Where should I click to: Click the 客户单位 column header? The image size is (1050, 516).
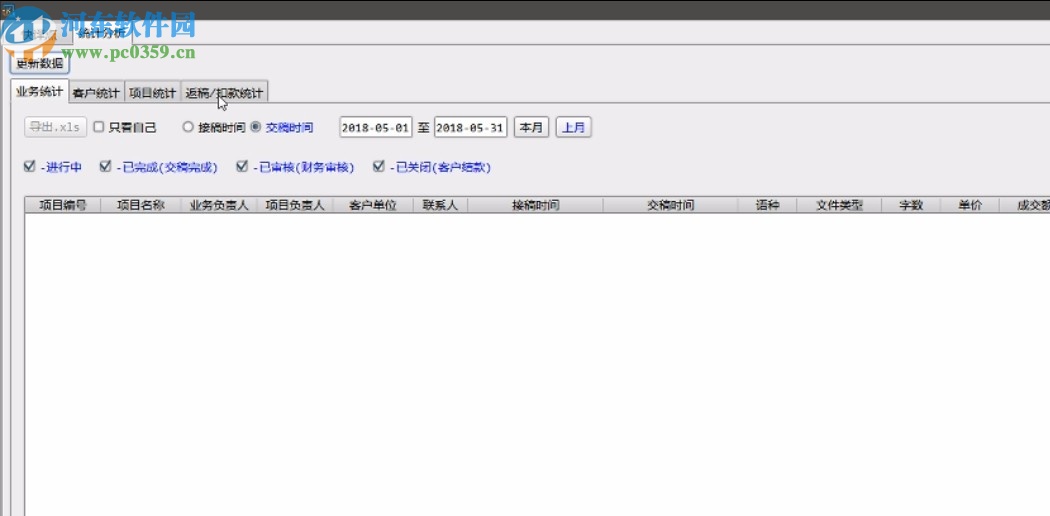click(373, 205)
